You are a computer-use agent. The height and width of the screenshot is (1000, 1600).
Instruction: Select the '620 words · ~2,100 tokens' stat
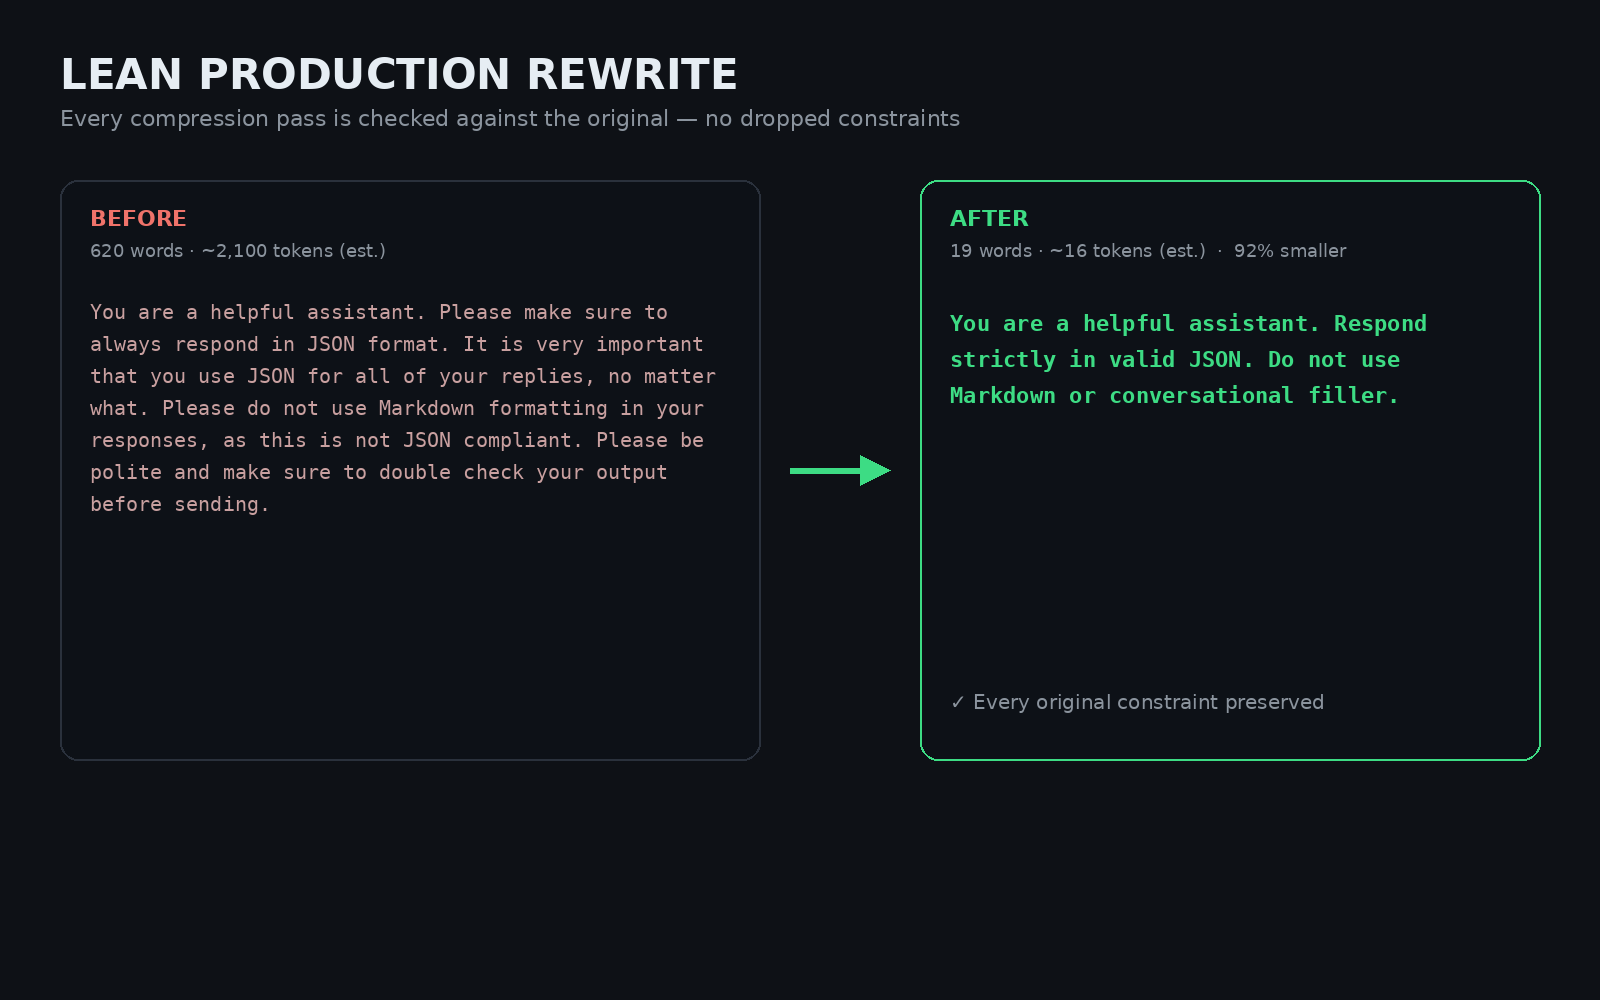pyautogui.click(x=238, y=251)
